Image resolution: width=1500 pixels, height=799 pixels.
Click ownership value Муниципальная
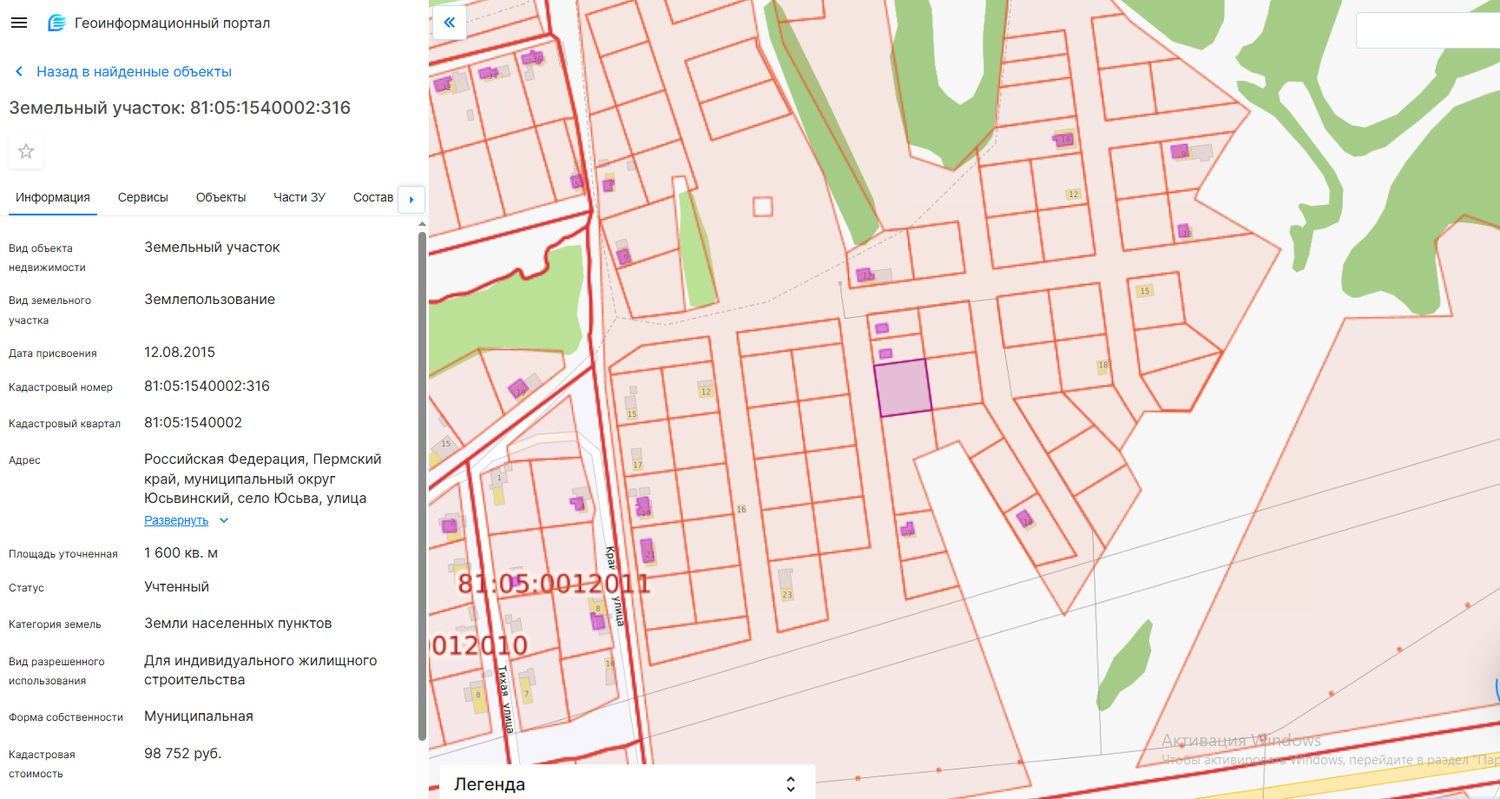coord(199,716)
